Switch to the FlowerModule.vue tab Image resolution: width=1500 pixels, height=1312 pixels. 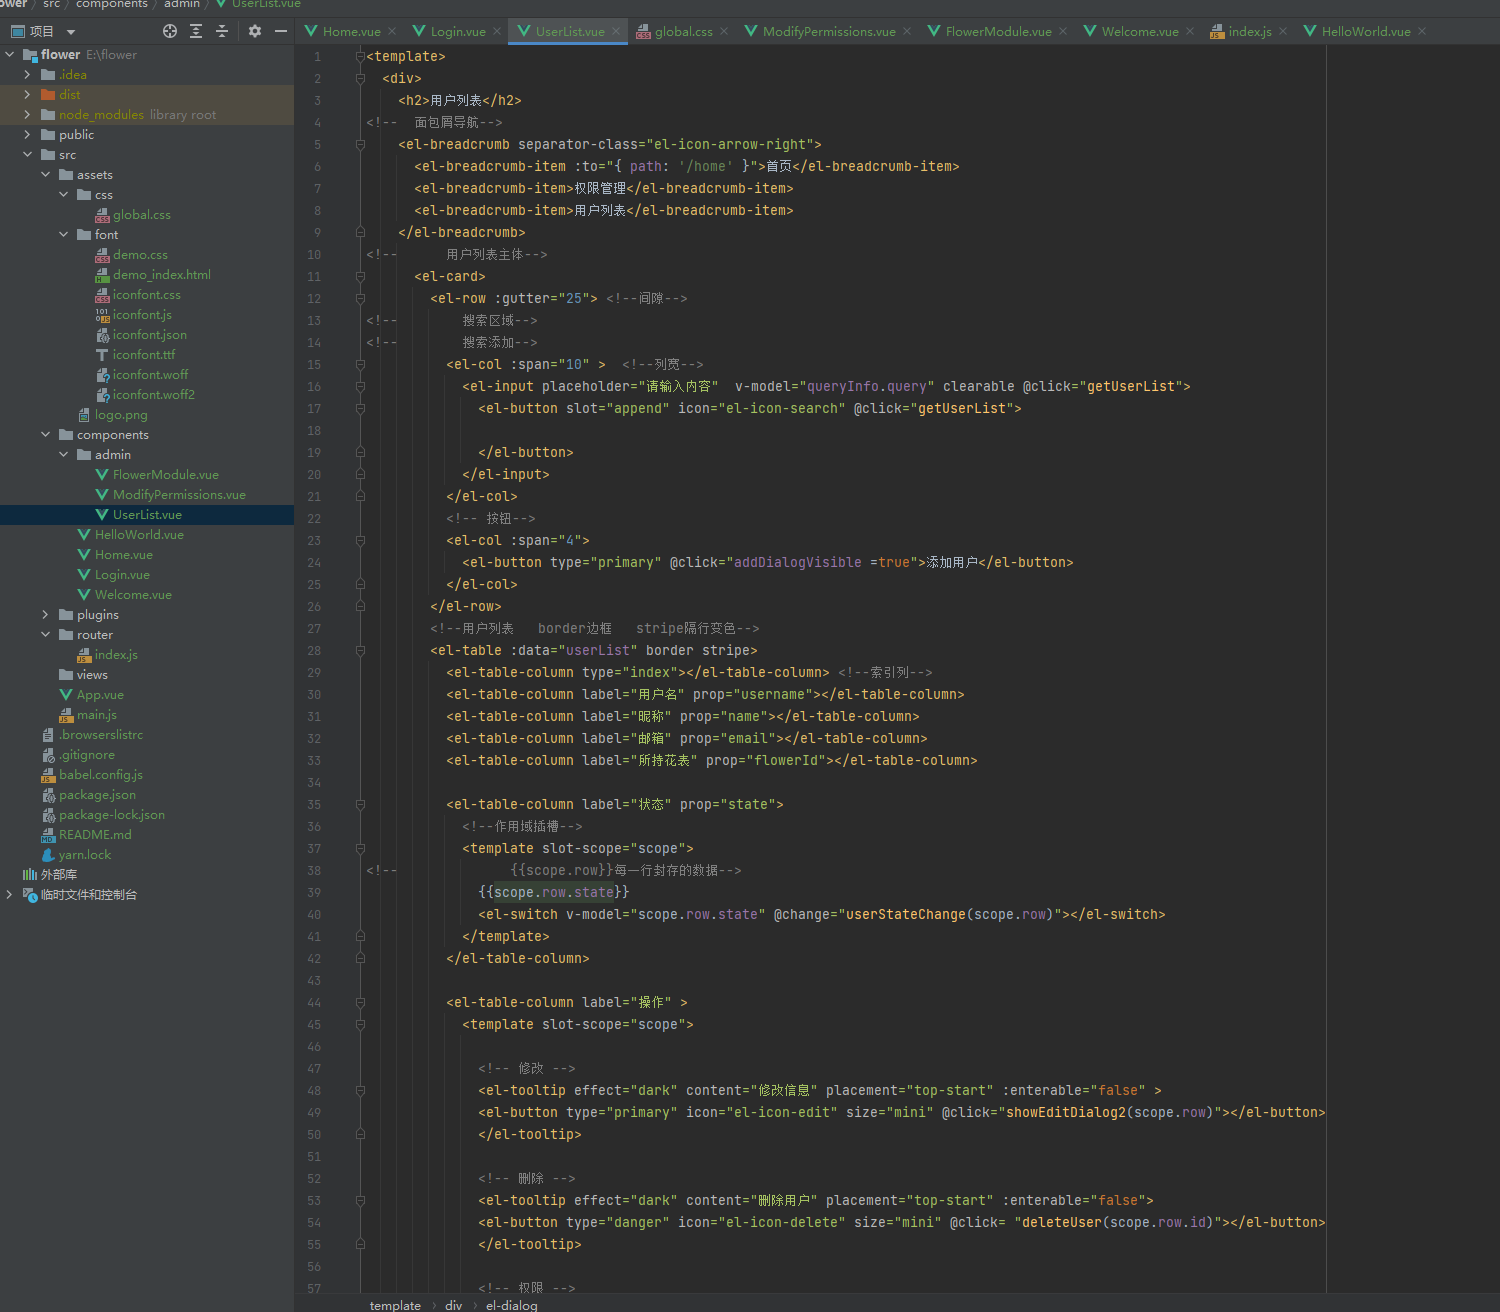pos(998,31)
